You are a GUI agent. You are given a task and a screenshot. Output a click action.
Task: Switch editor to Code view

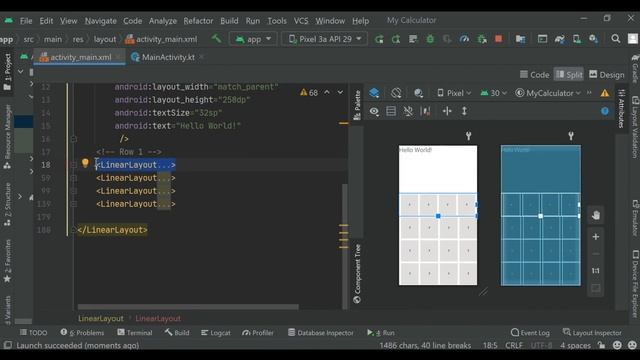pyautogui.click(x=535, y=75)
